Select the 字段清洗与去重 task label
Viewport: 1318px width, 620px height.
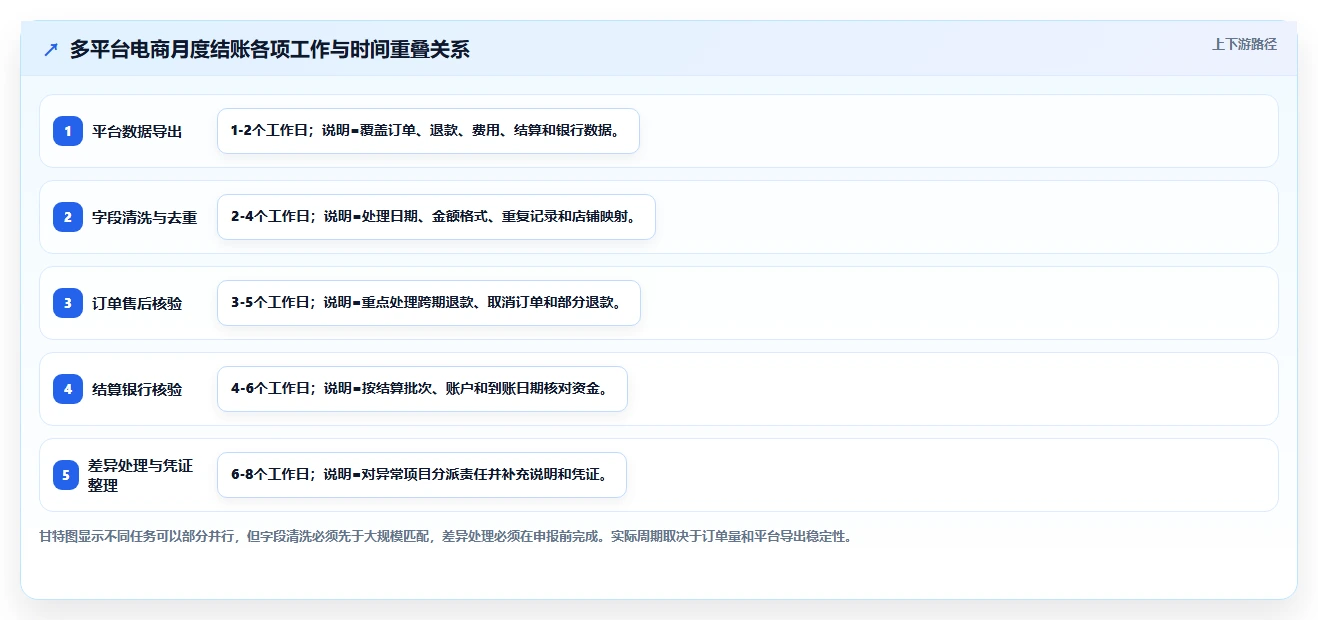[x=145, y=217]
